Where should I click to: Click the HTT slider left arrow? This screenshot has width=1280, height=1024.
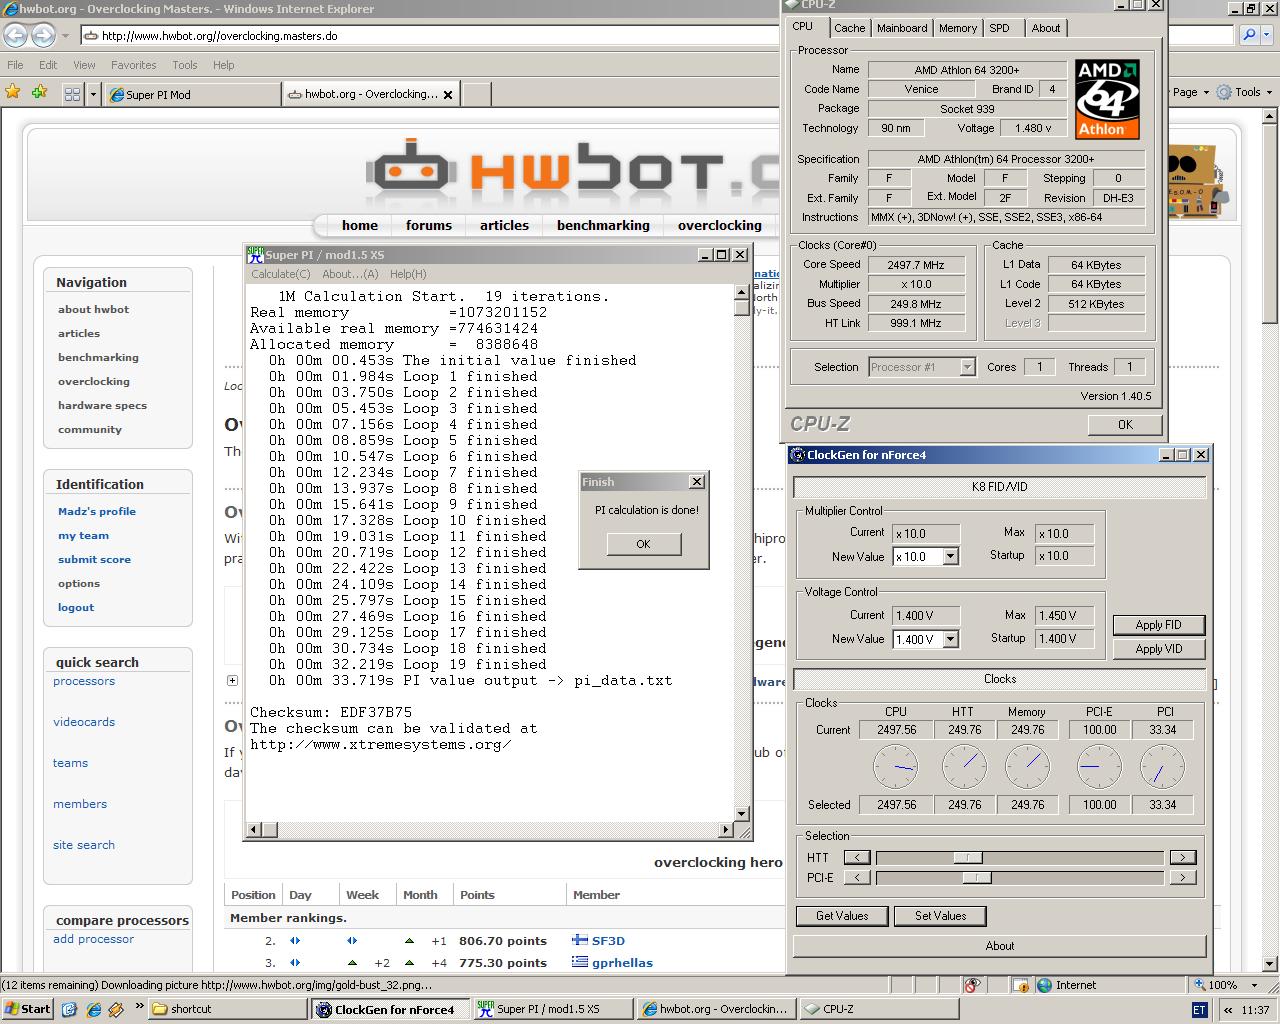pos(857,857)
